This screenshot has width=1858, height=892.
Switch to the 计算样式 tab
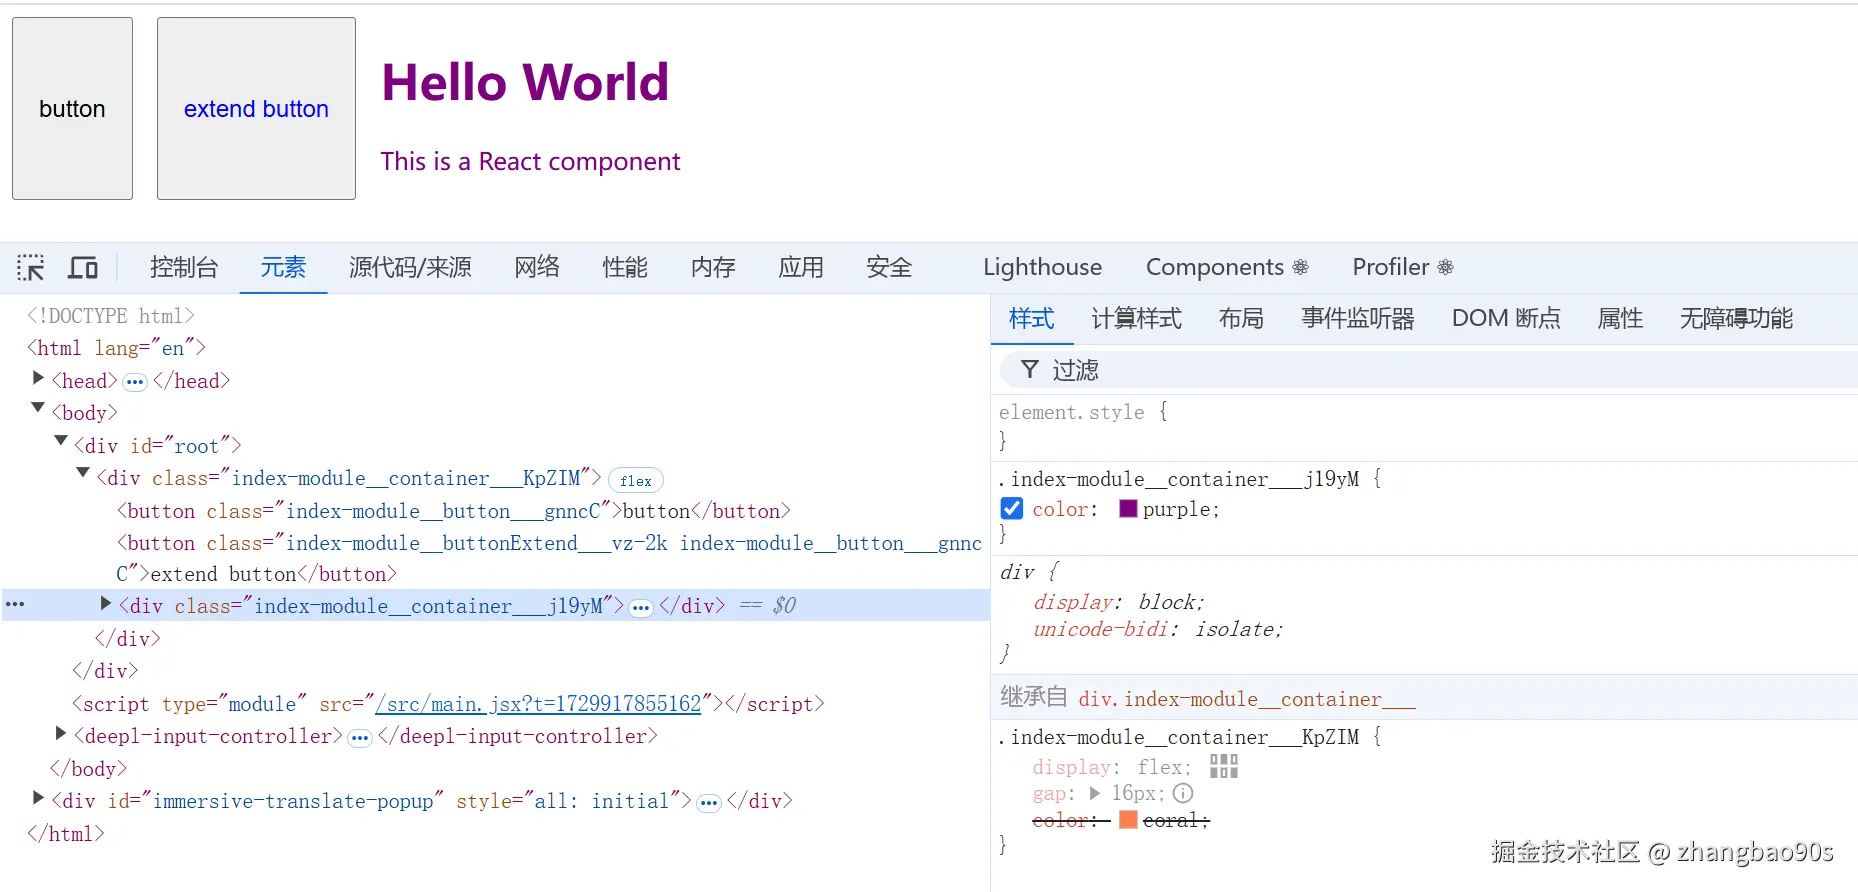pos(1136,319)
